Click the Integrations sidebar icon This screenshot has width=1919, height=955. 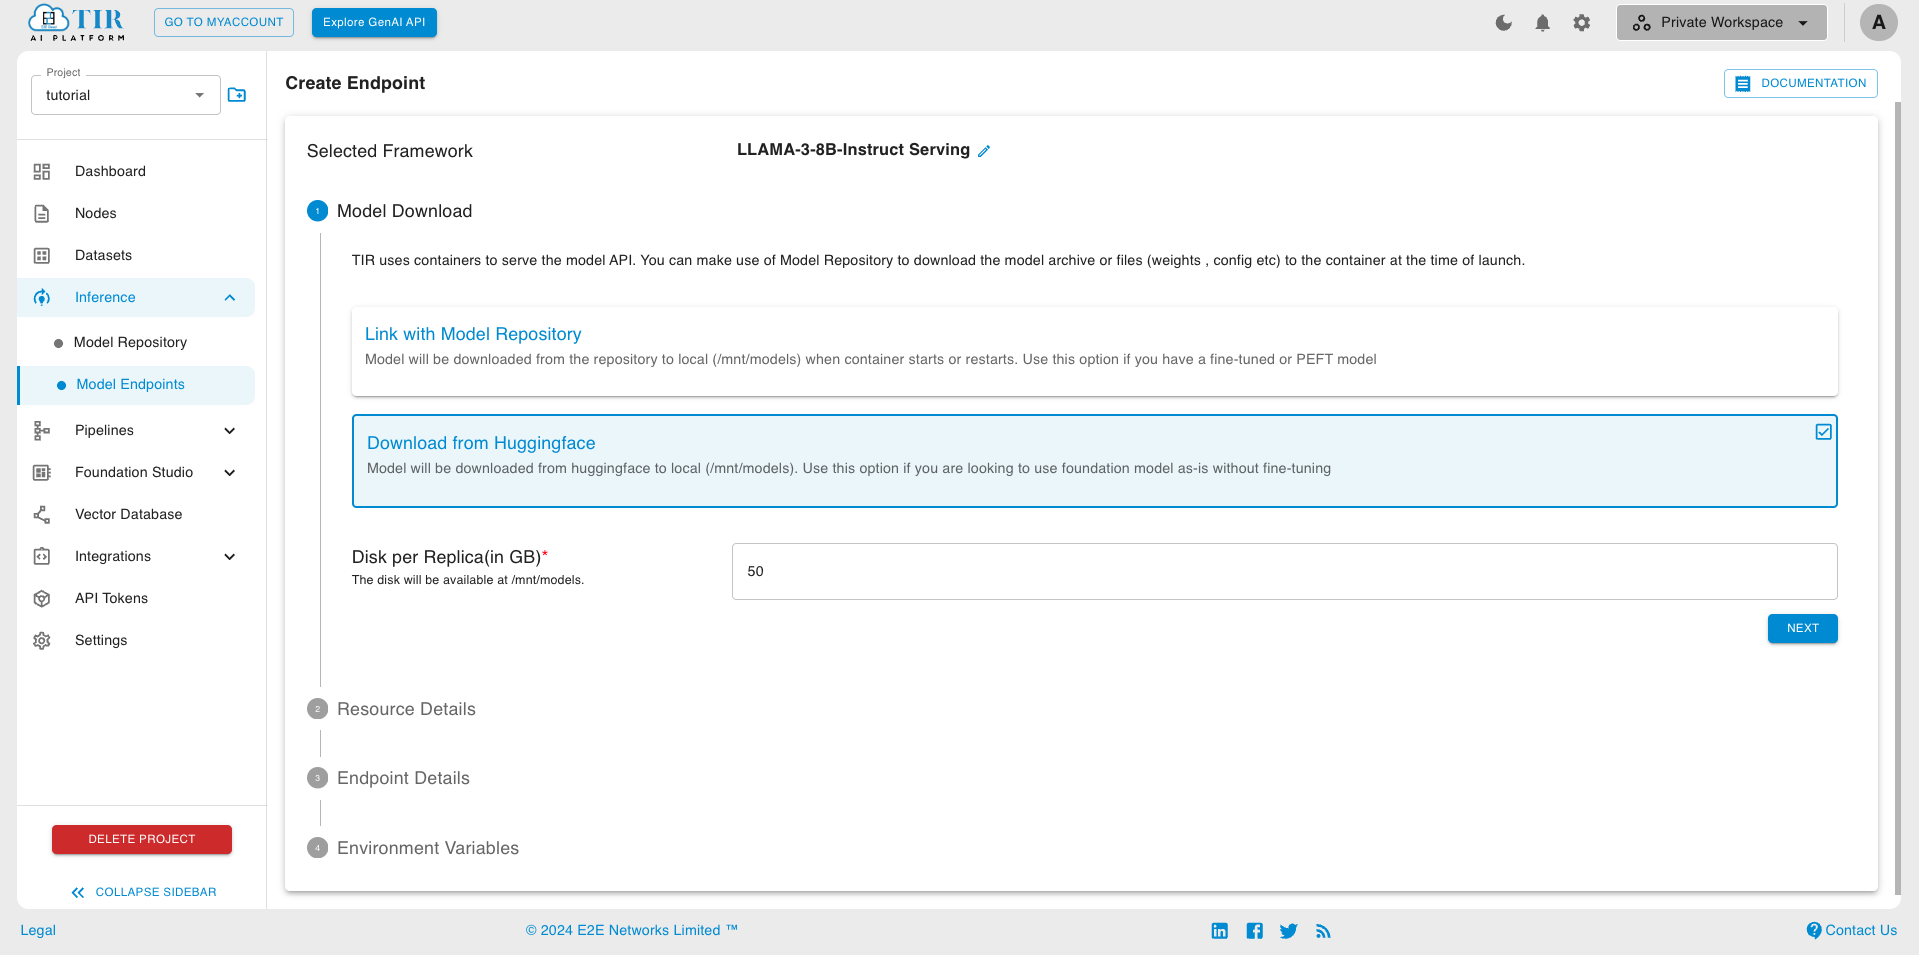pos(42,557)
